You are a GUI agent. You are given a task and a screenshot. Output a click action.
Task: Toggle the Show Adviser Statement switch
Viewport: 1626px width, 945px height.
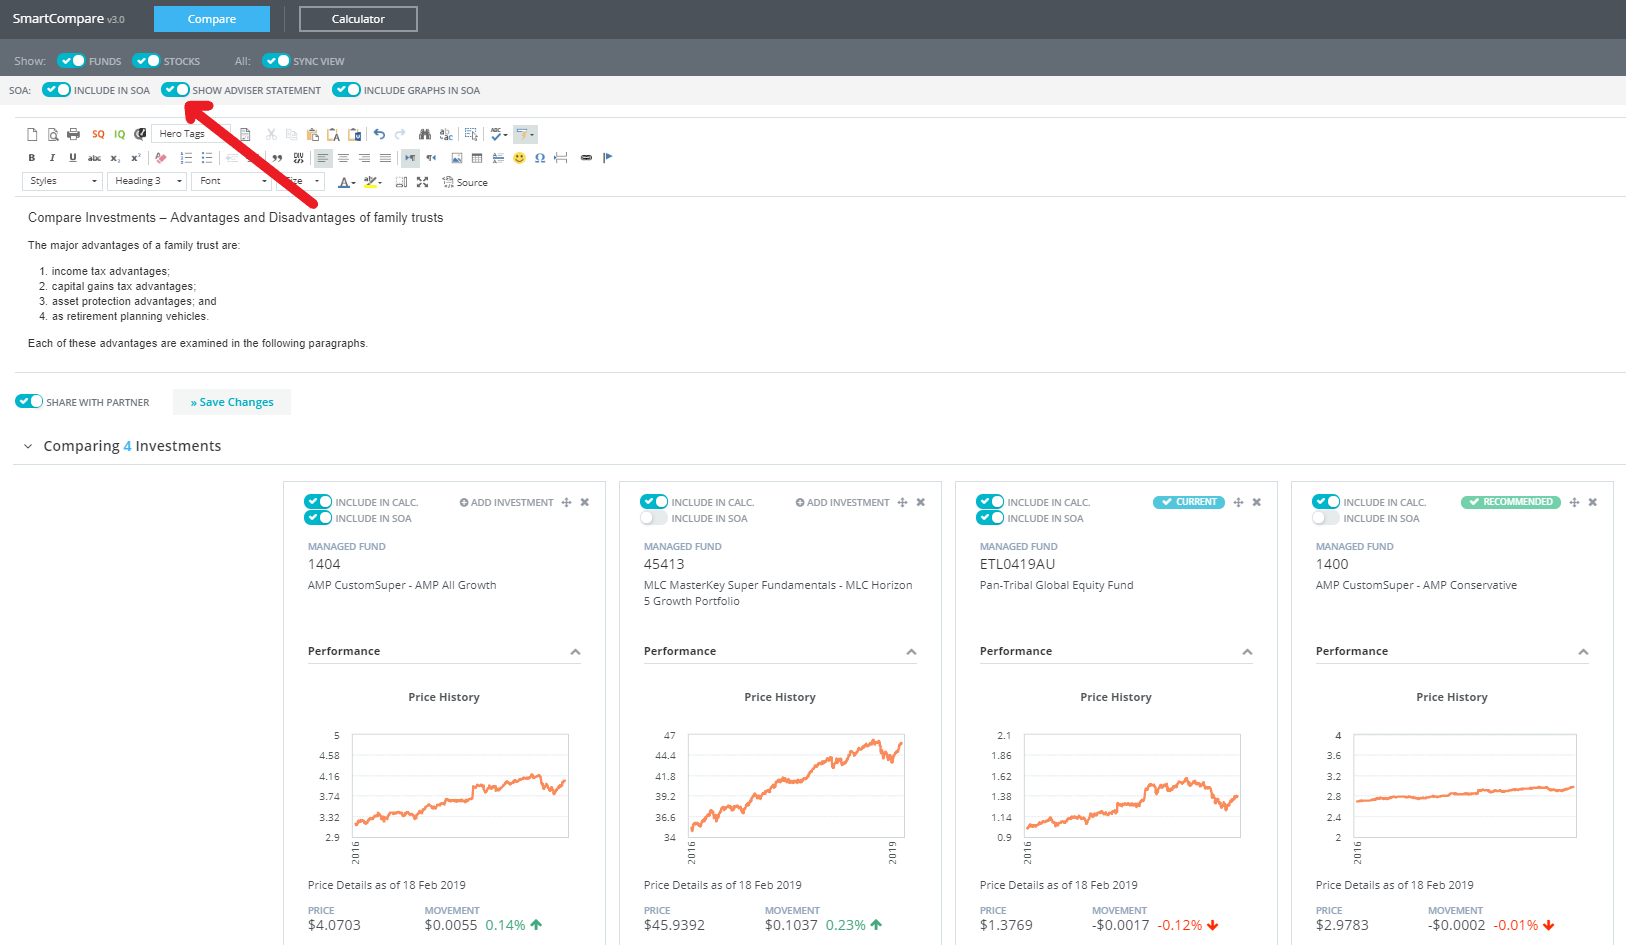[x=176, y=90]
